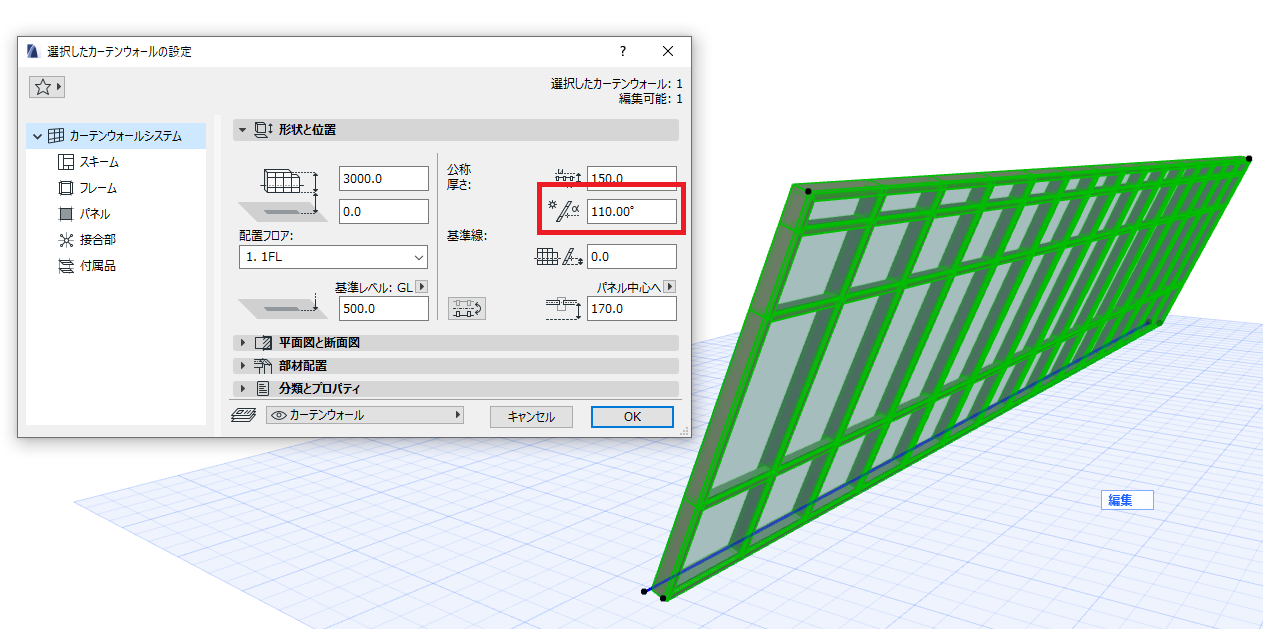Click the slant angle field 110.00°

[632, 212]
